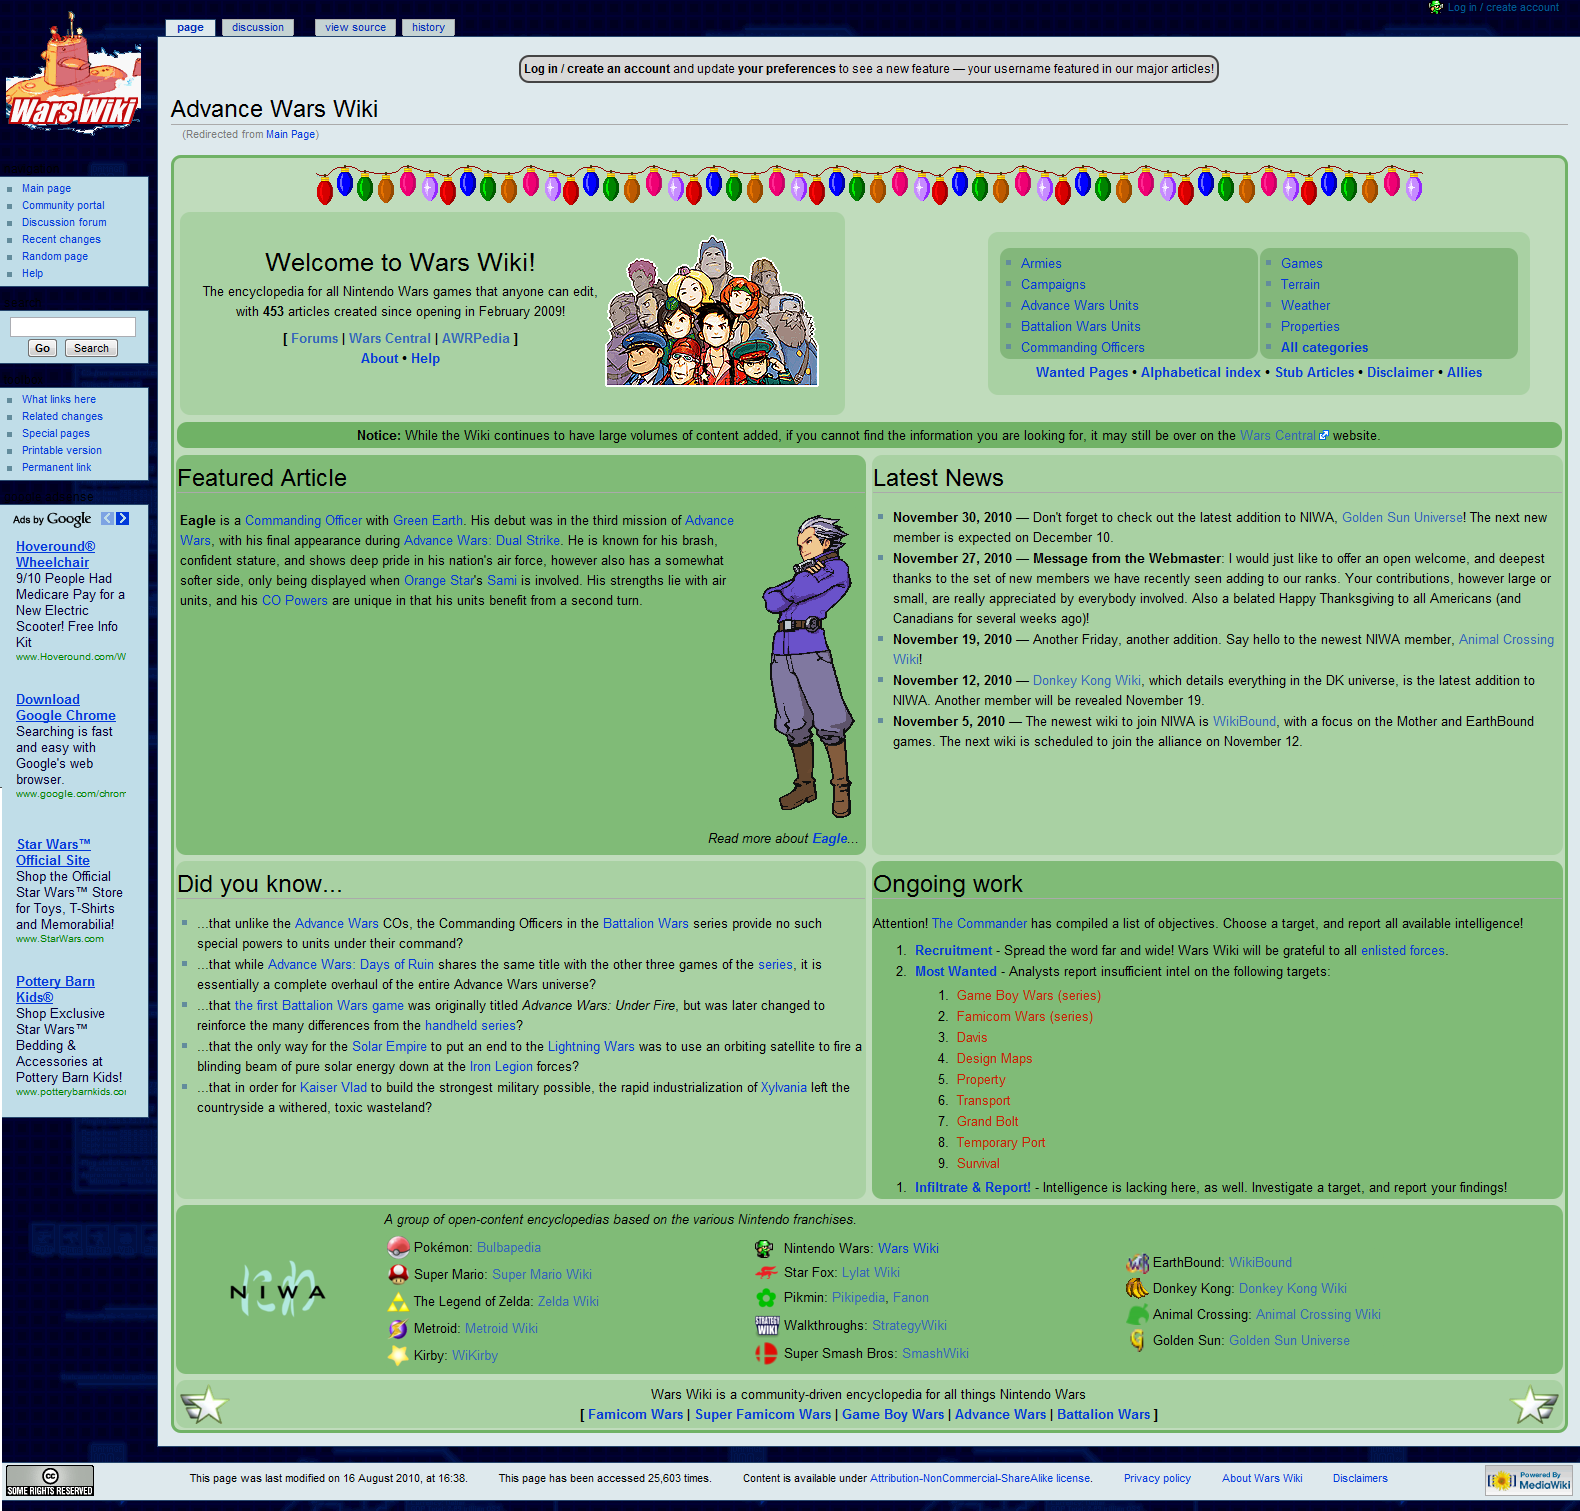Open the Commanding Officers category link
Image resolution: width=1580 pixels, height=1511 pixels.
(1082, 347)
